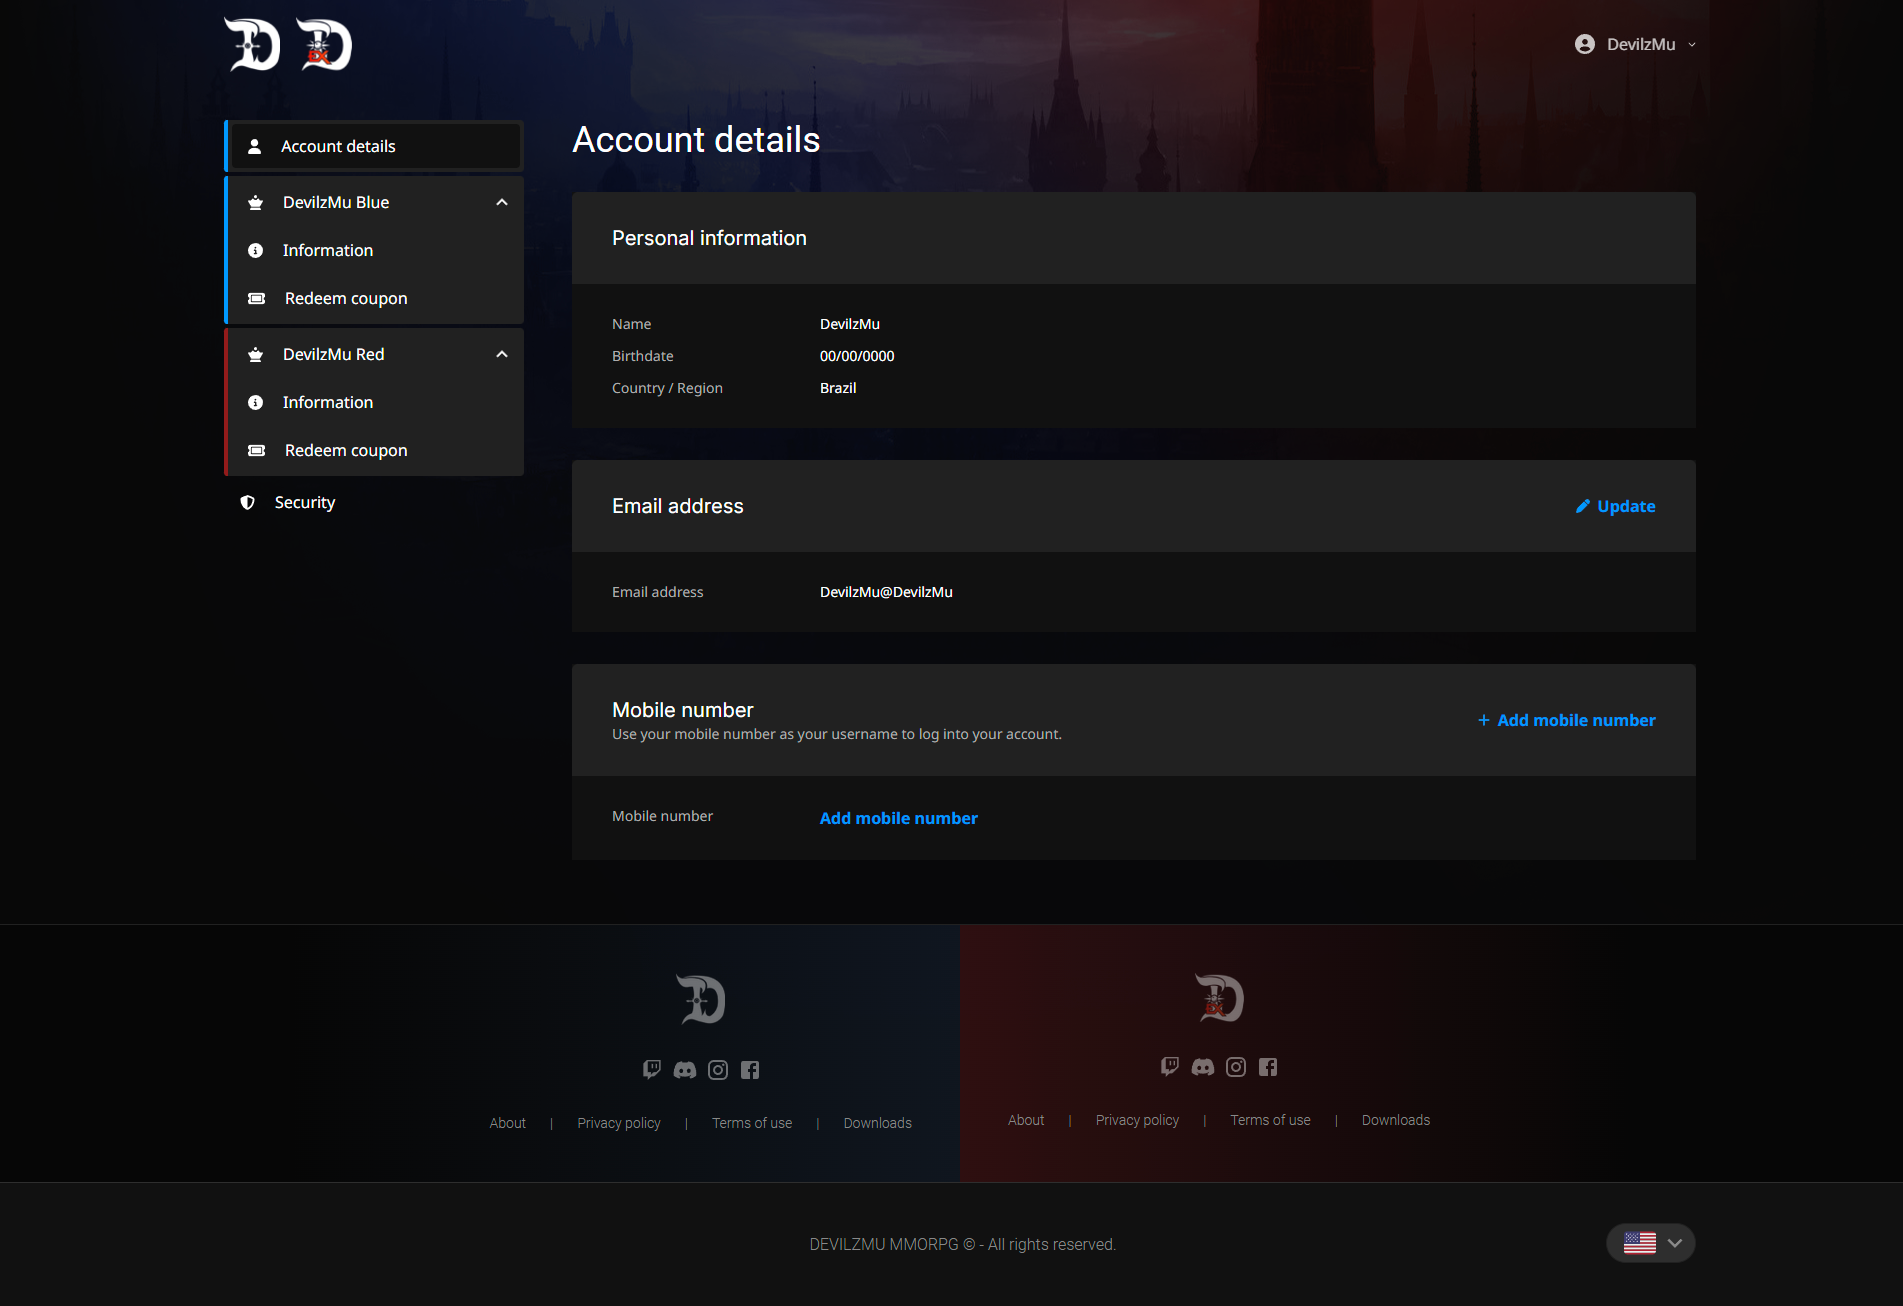Click Update for email address
The width and height of the screenshot is (1903, 1306).
[1616, 506]
